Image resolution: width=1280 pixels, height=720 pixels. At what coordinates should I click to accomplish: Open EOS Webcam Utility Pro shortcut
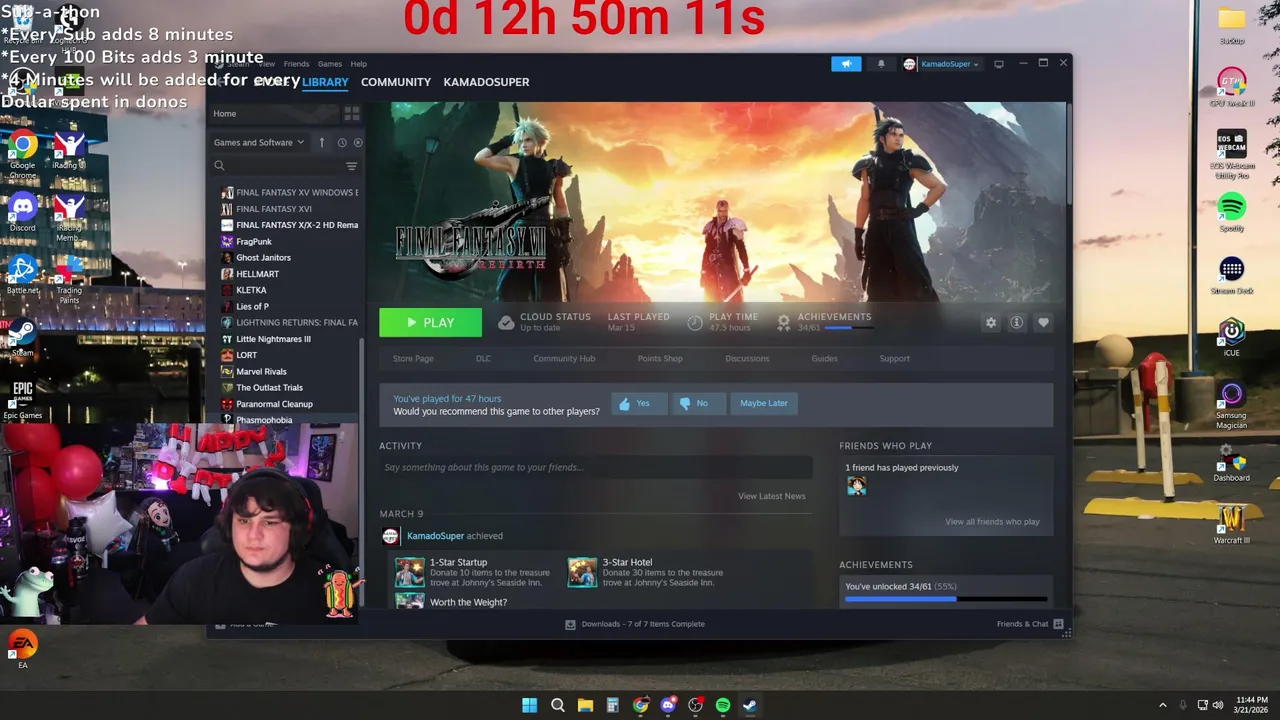pyautogui.click(x=1232, y=155)
